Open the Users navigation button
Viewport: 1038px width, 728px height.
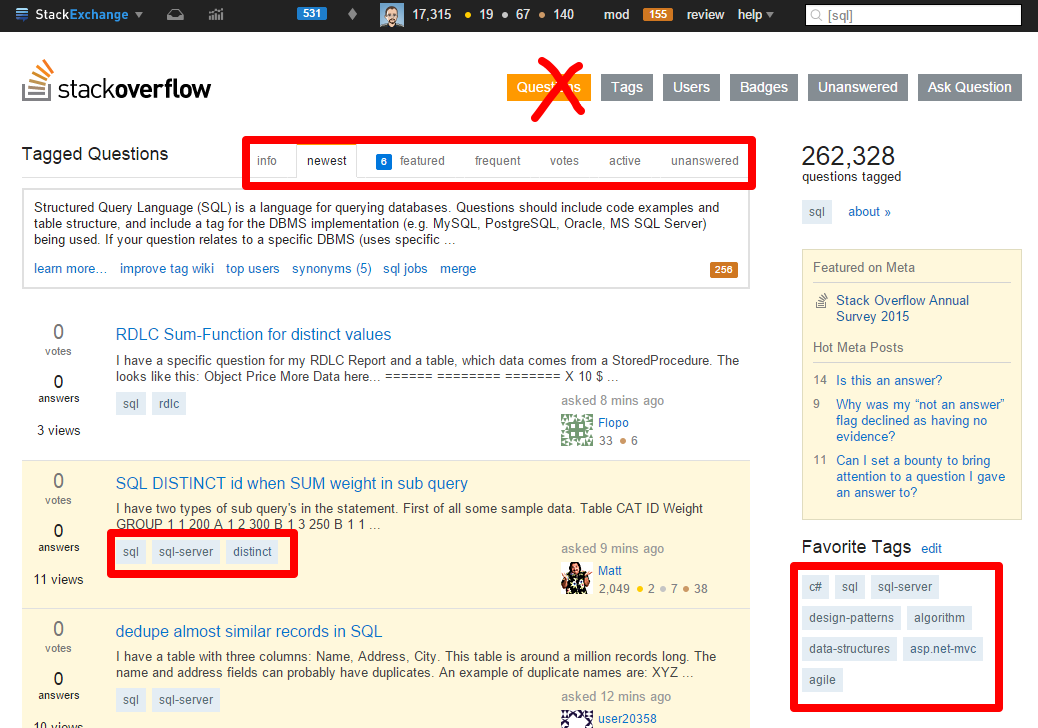pos(691,87)
